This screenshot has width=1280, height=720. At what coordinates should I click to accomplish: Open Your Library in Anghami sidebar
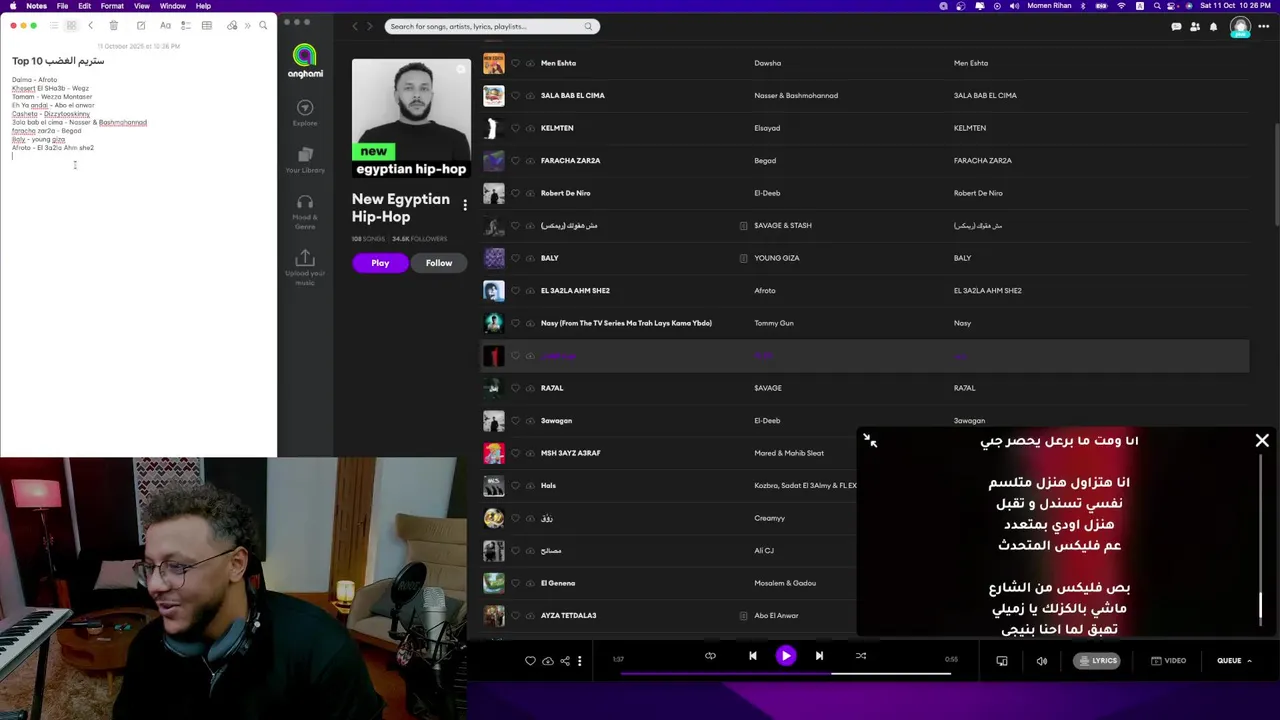pyautogui.click(x=305, y=159)
